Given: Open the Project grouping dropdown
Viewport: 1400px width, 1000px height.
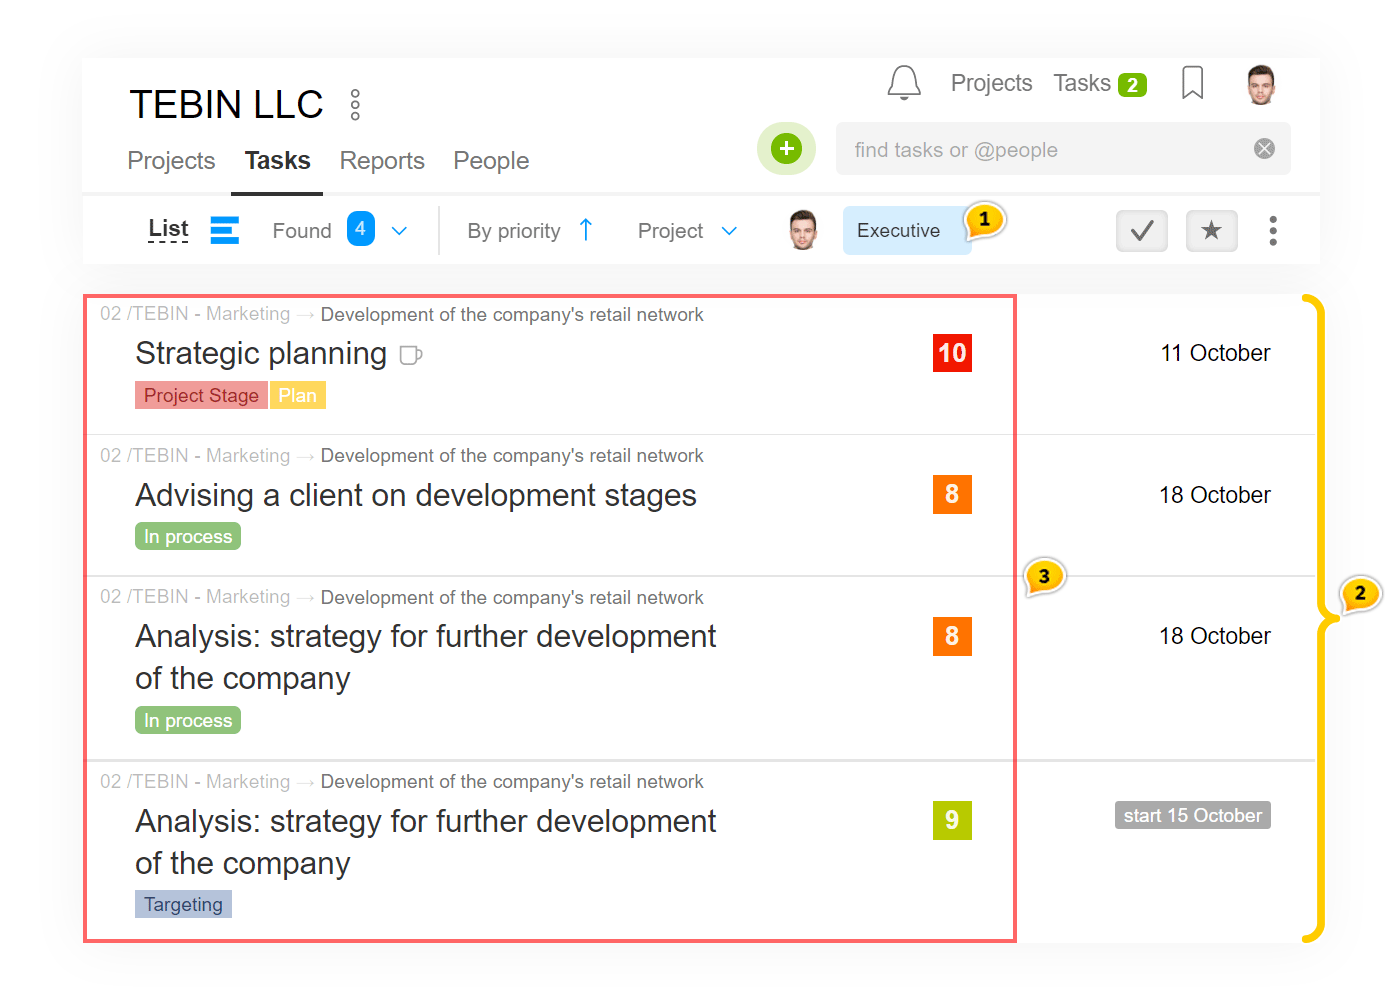Looking at the screenshot, I should 688,231.
